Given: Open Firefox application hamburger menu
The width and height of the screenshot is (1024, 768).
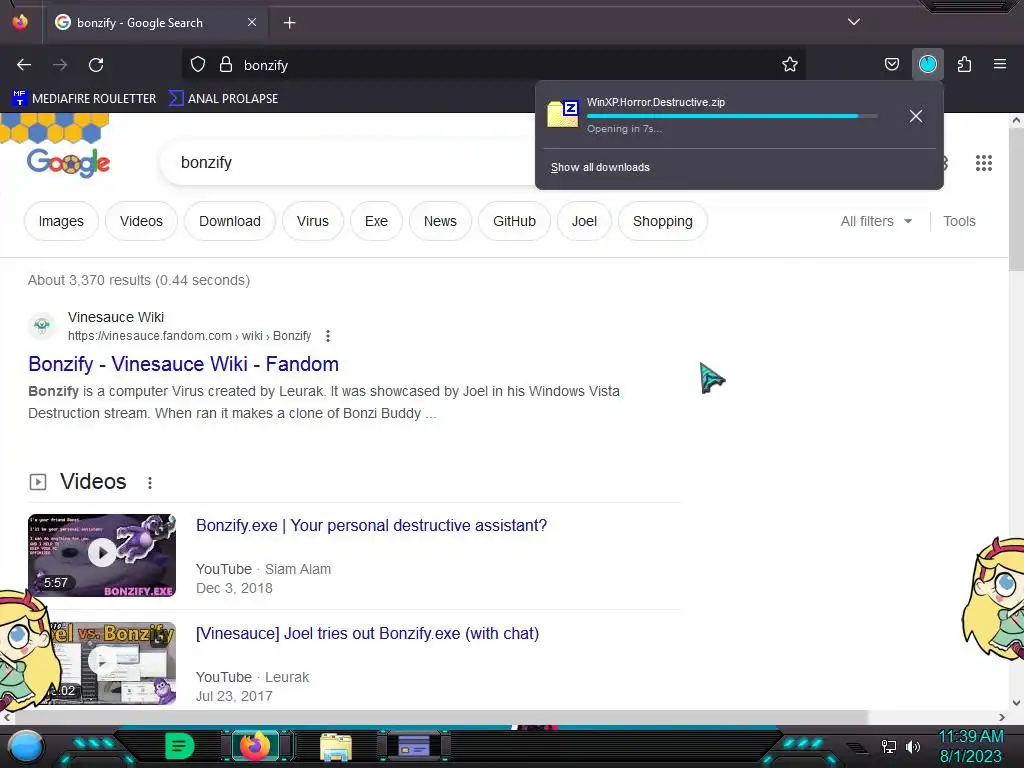Looking at the screenshot, I should click(1000, 65).
